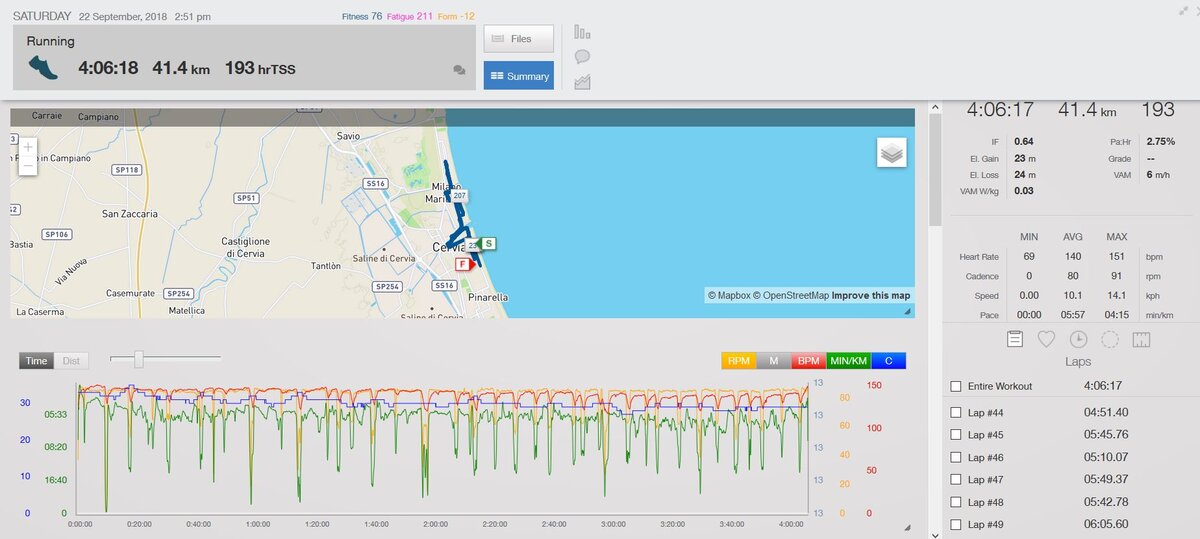Viewport: 1200px width, 539px height.
Task: Click the Running workout title
Action: pyautogui.click(x=51, y=42)
